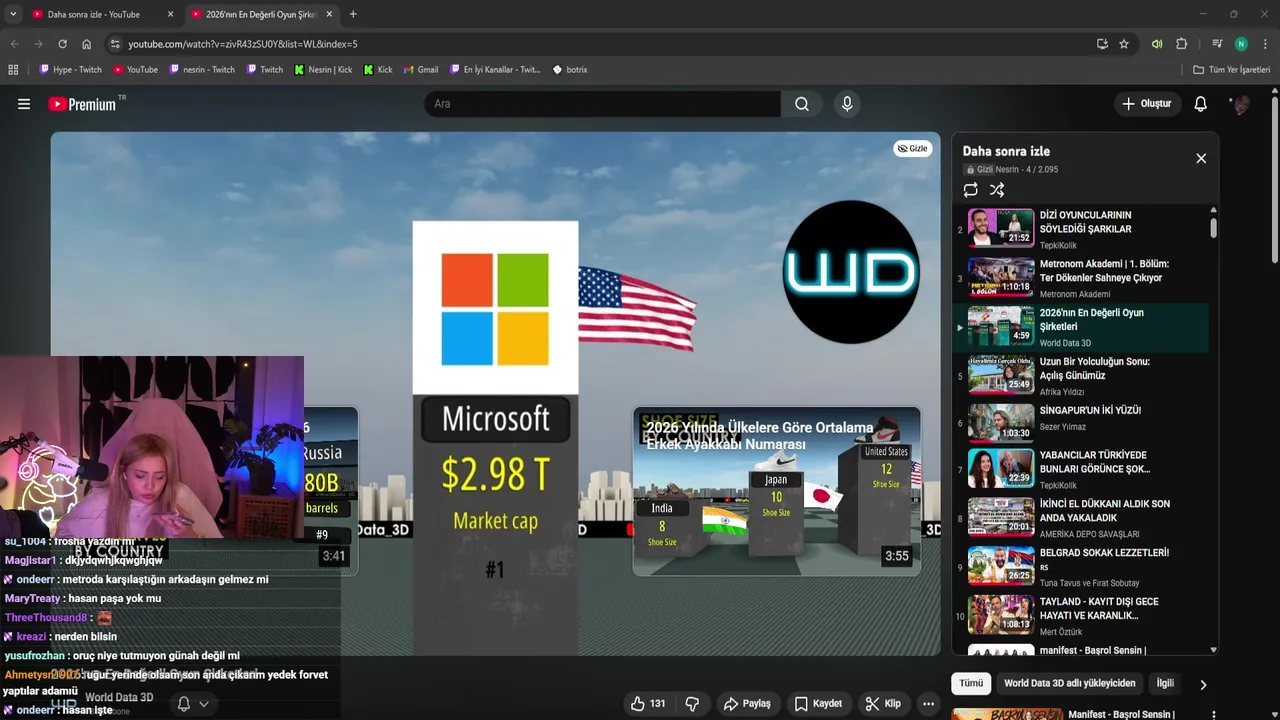Select World Data 3D adlı yükleyiciden chip
The width and height of the screenshot is (1280, 720).
pyautogui.click(x=1069, y=683)
